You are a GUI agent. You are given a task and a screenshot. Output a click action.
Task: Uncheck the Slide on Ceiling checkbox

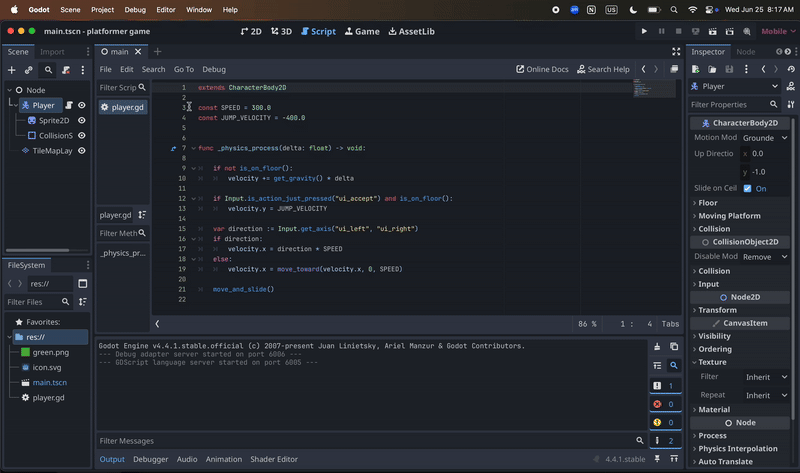coord(747,188)
